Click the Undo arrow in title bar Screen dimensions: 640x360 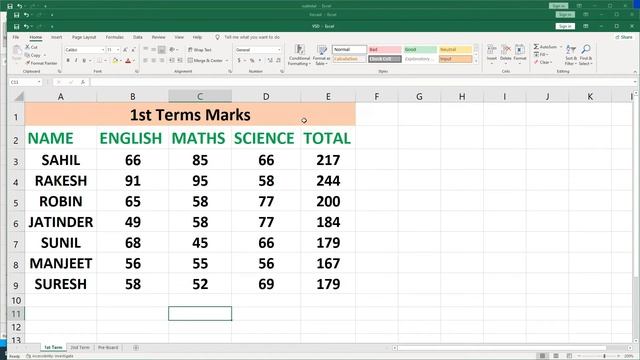click(26, 27)
